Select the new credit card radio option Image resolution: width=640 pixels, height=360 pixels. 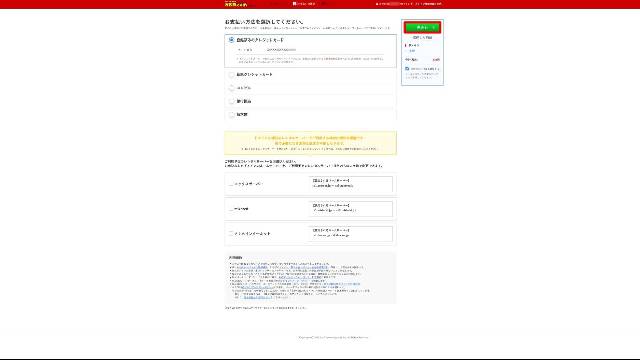(231, 75)
